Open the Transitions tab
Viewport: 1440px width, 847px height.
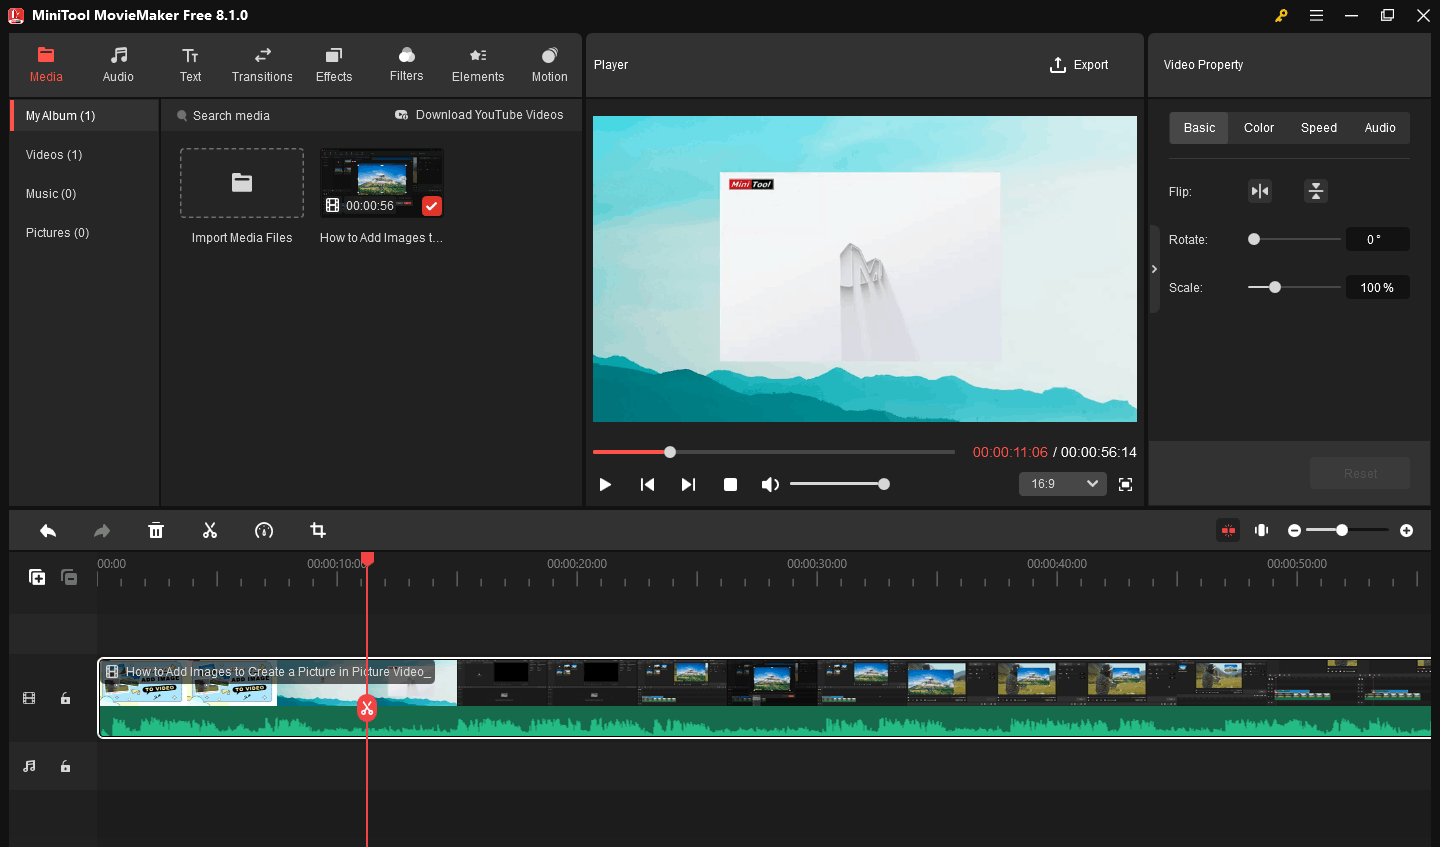pyautogui.click(x=262, y=65)
